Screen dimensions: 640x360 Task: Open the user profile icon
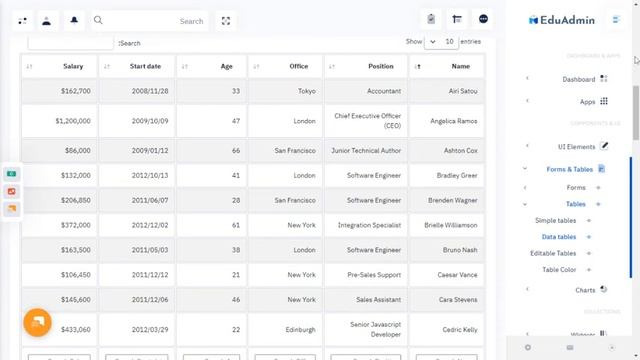pos(47,21)
